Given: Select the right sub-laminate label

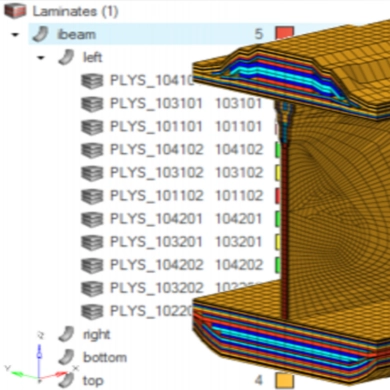Looking at the screenshot, I should coord(97,335).
